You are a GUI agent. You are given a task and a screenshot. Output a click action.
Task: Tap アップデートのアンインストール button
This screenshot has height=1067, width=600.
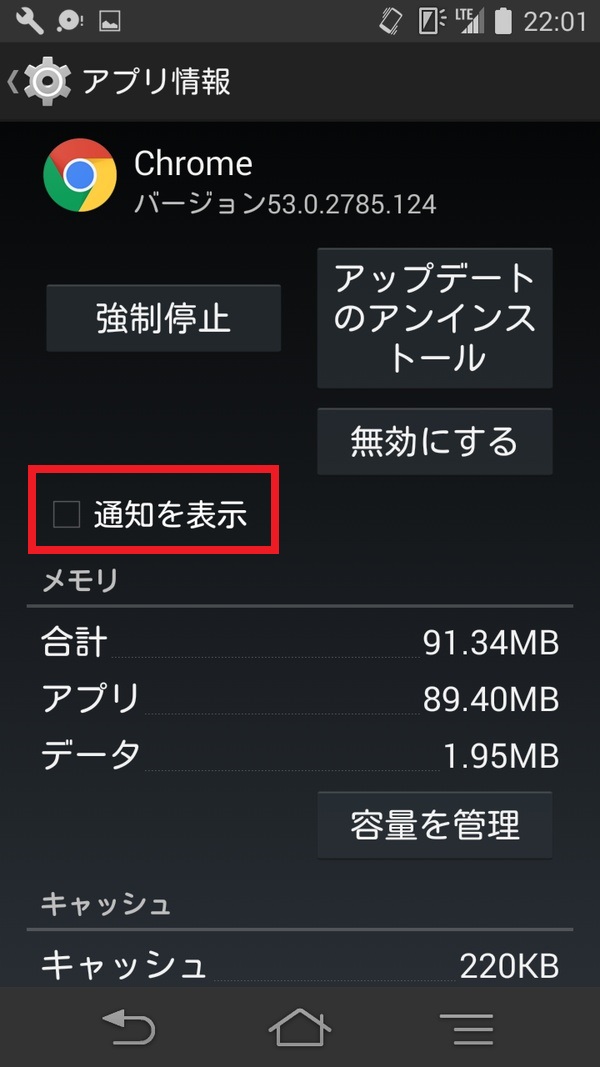click(435, 318)
